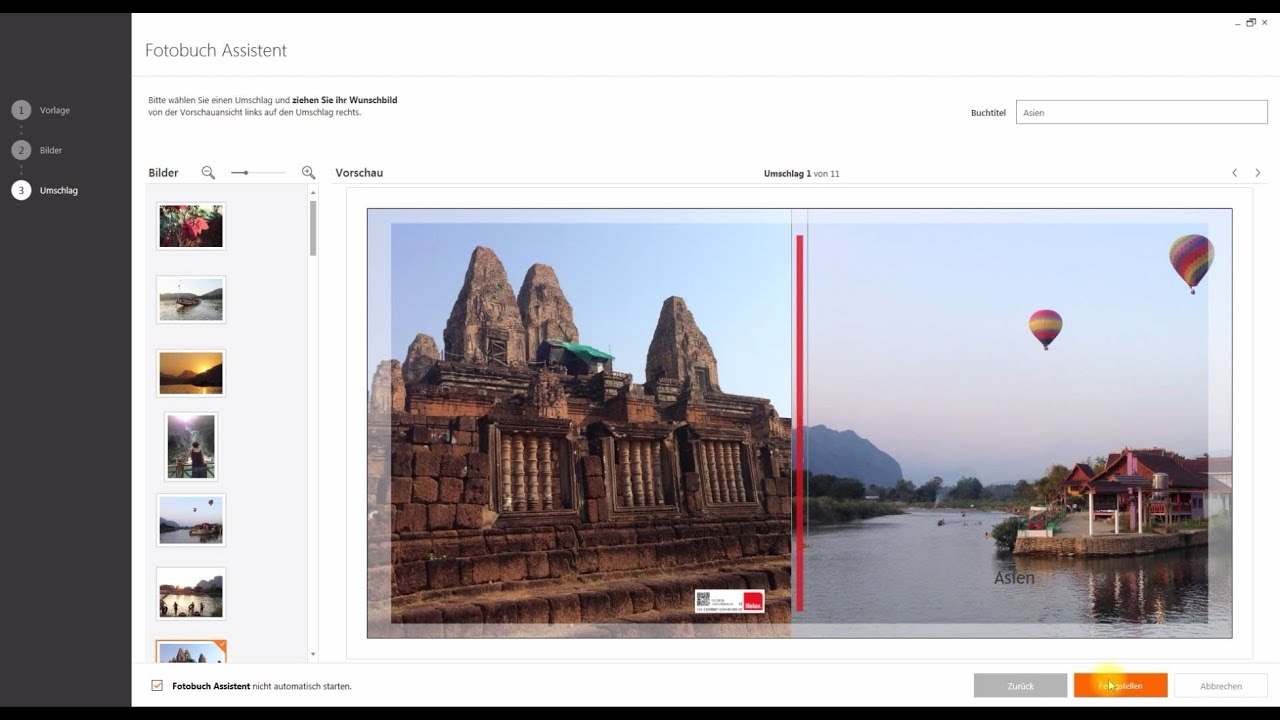Select the boat on river thumbnail
Viewport: 1280px width, 720px height.
pos(191,299)
